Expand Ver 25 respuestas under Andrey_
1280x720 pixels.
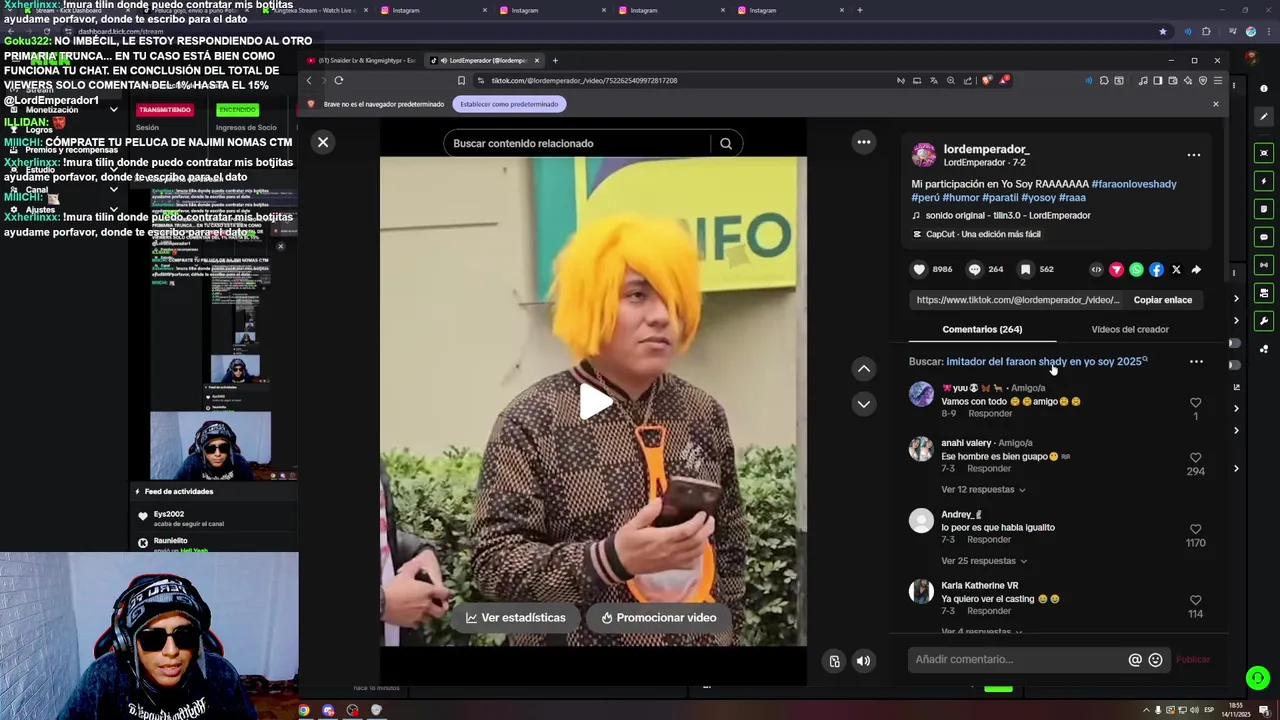983,561
